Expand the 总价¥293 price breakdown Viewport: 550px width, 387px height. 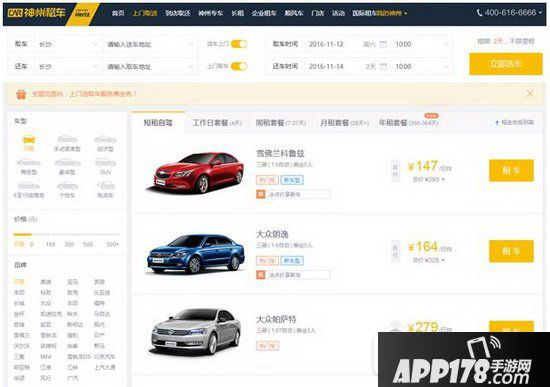coord(428,179)
